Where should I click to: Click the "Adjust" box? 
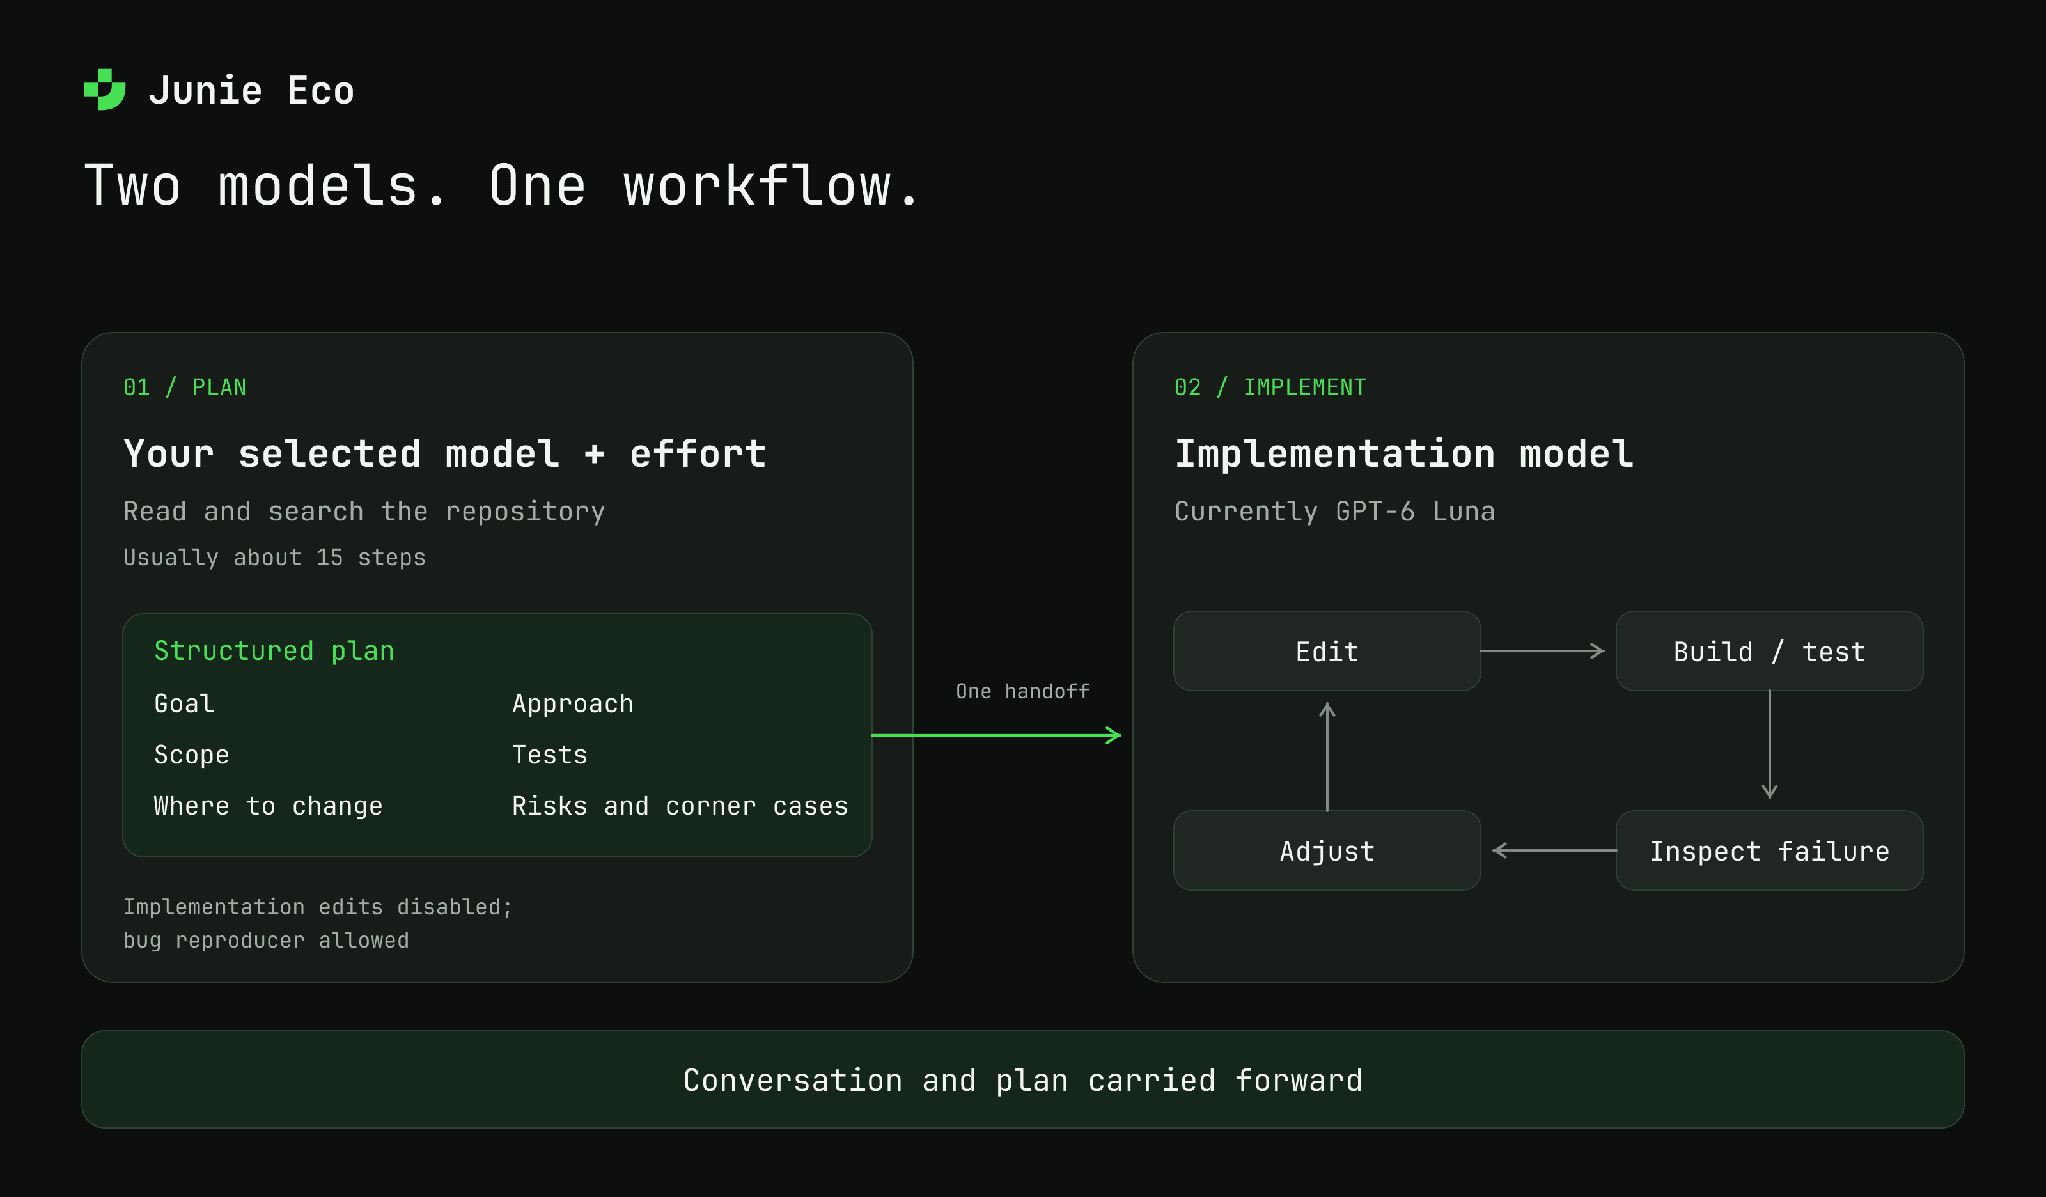coord(1327,851)
